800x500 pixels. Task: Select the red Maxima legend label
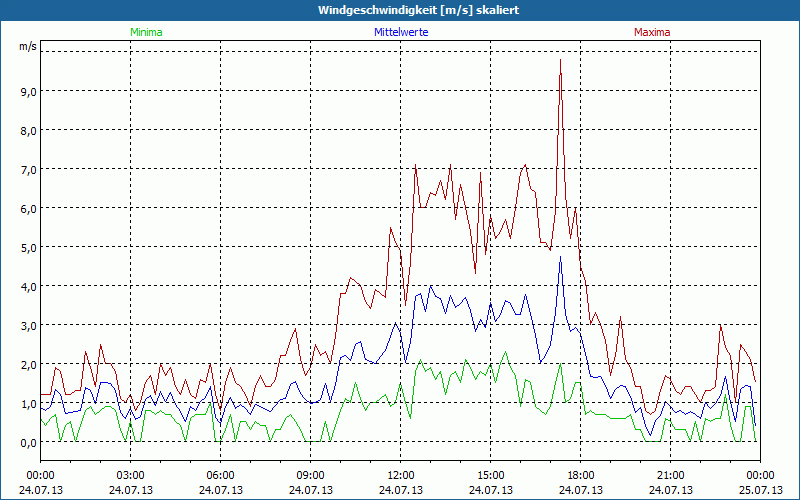click(x=652, y=32)
